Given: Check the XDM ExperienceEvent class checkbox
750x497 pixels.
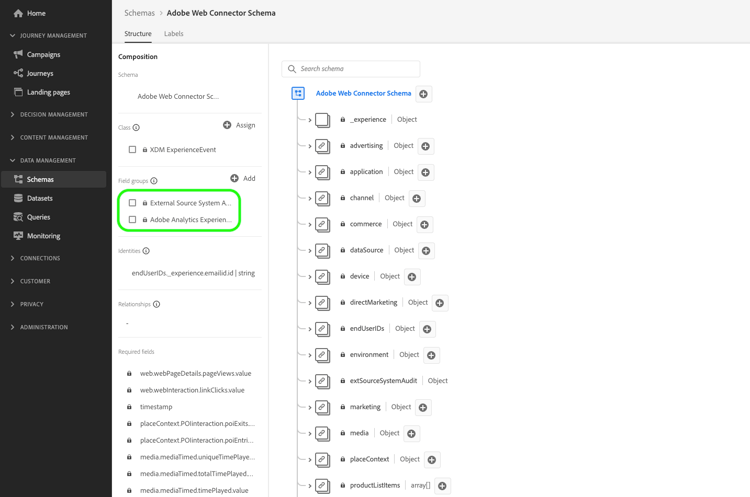Looking at the screenshot, I should [x=132, y=150].
